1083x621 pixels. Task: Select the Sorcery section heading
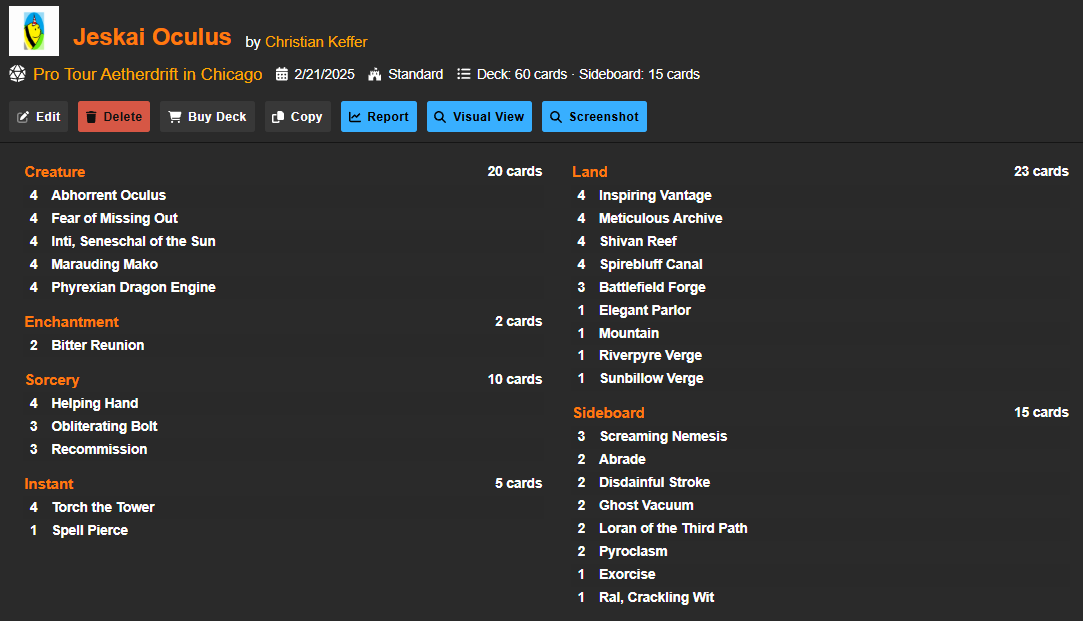tap(52, 380)
